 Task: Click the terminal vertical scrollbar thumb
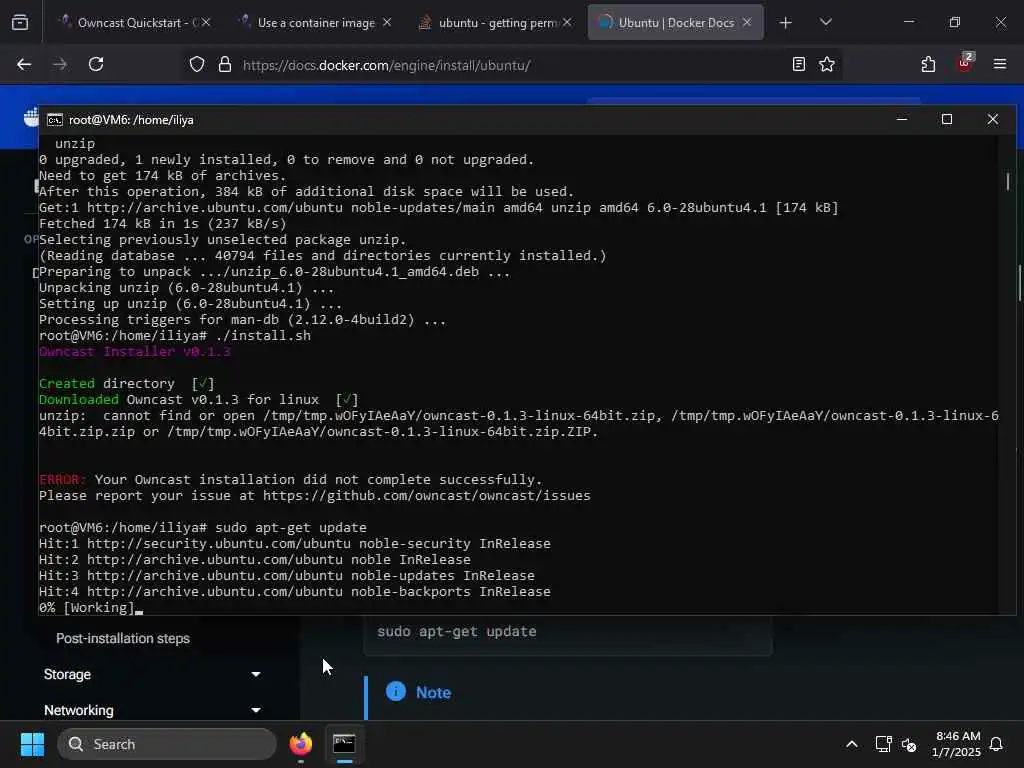1008,181
